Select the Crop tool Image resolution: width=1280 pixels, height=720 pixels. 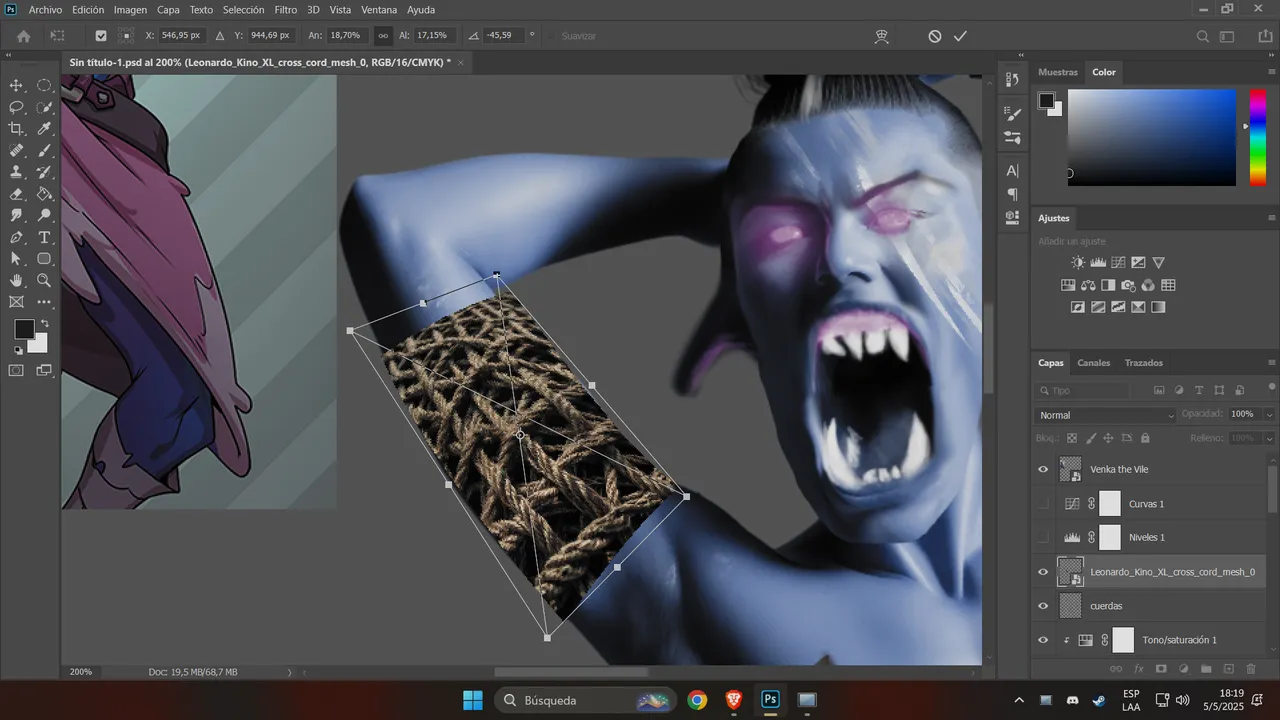point(17,129)
